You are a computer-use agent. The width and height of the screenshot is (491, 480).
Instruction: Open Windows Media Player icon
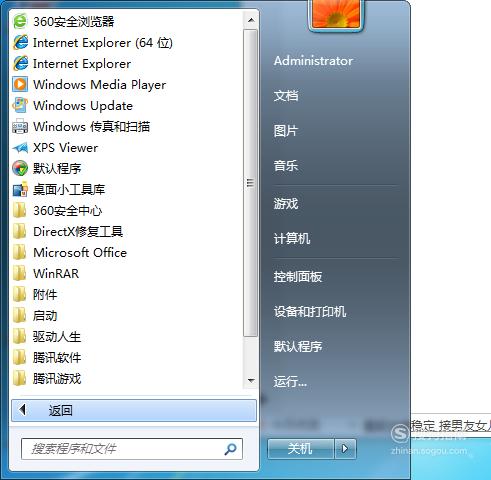[x=20, y=84]
